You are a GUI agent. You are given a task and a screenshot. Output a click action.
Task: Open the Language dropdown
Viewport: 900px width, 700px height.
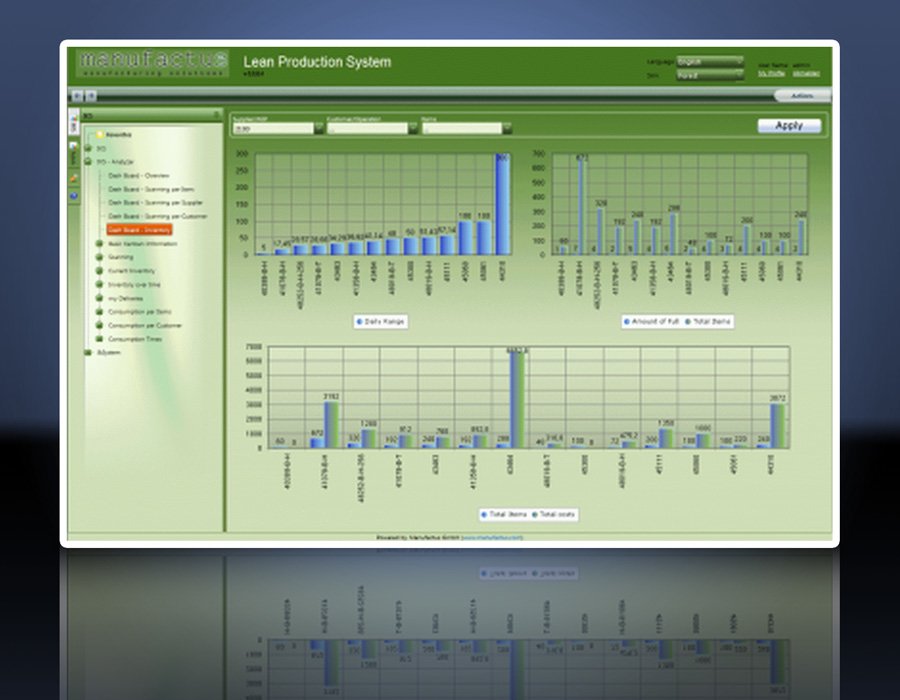(709, 61)
